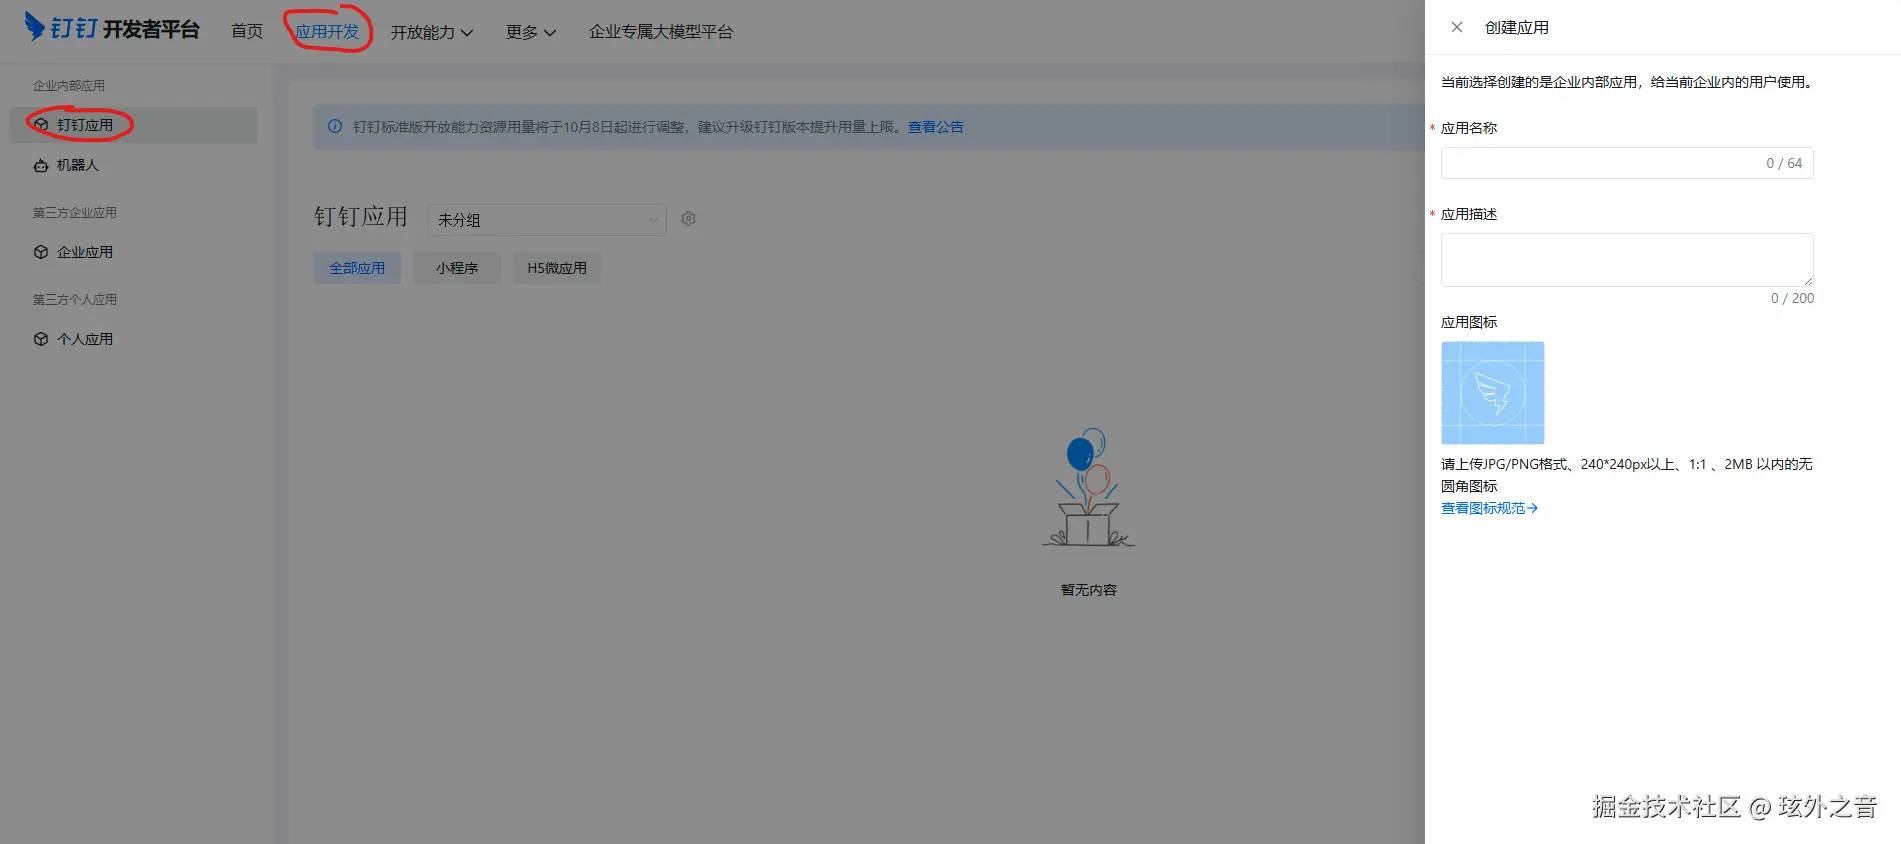Click the gear settings icon beside 未分组
This screenshot has height=844, width=1901.
point(688,219)
